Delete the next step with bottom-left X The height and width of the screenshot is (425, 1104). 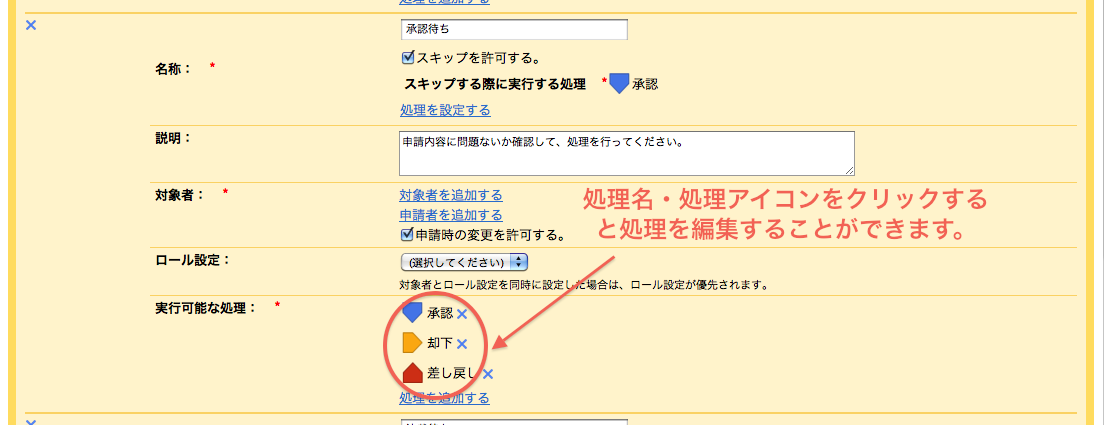coord(30,422)
